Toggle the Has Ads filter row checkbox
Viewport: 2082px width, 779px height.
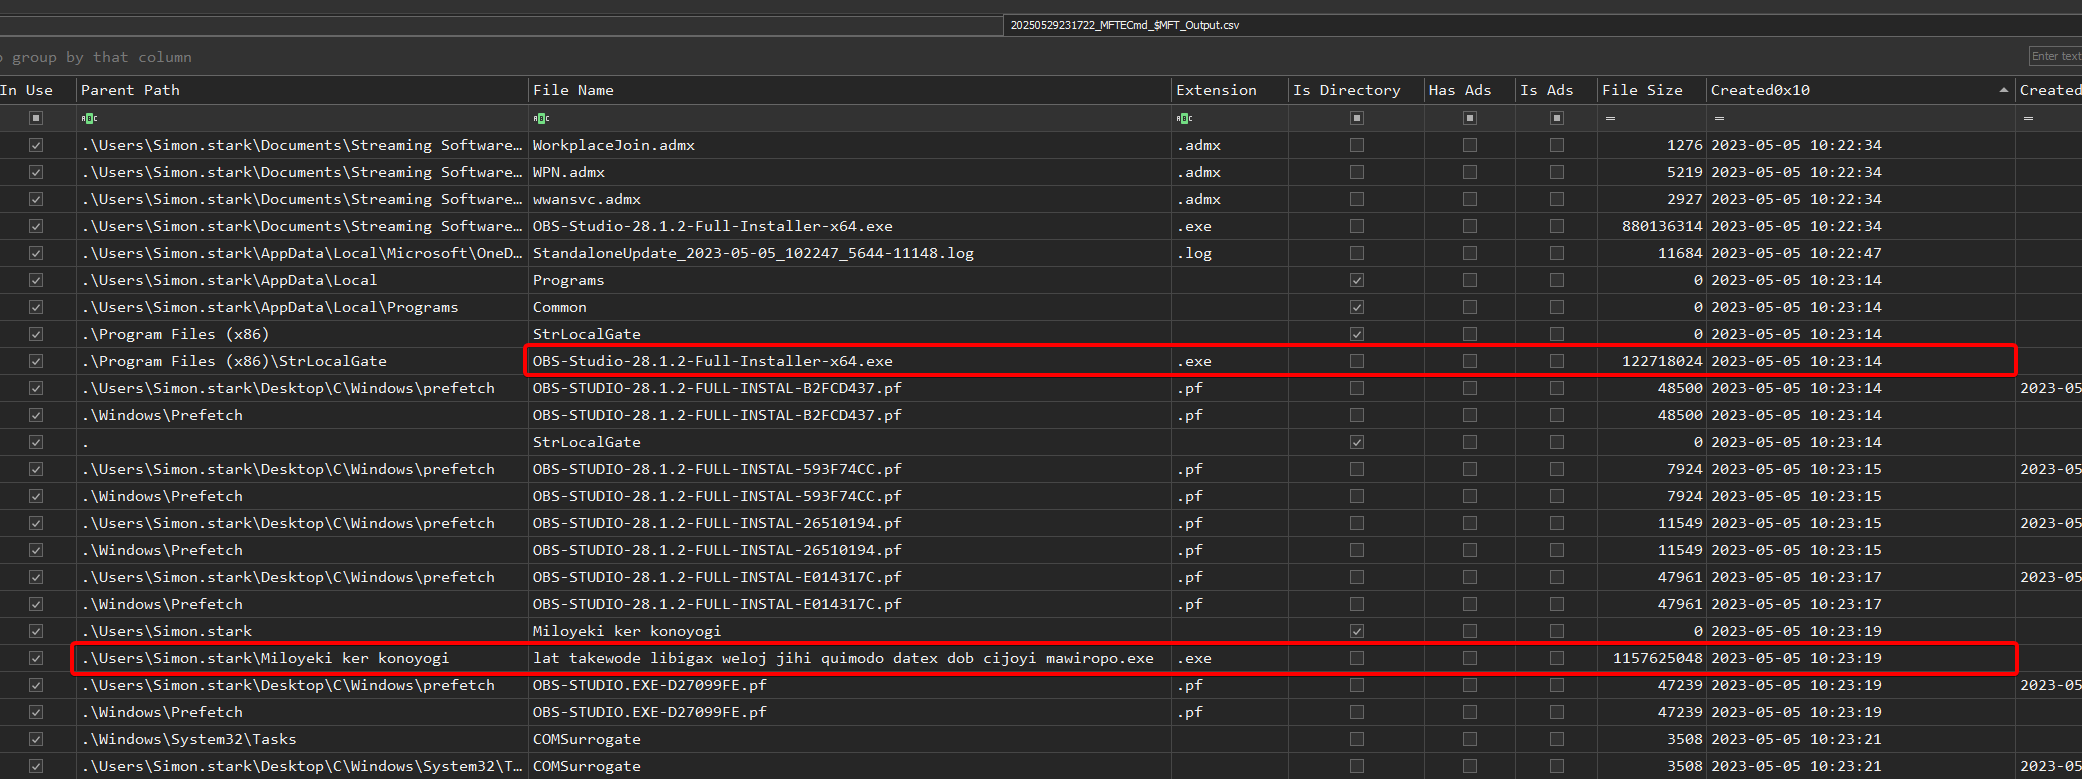pos(1470,118)
